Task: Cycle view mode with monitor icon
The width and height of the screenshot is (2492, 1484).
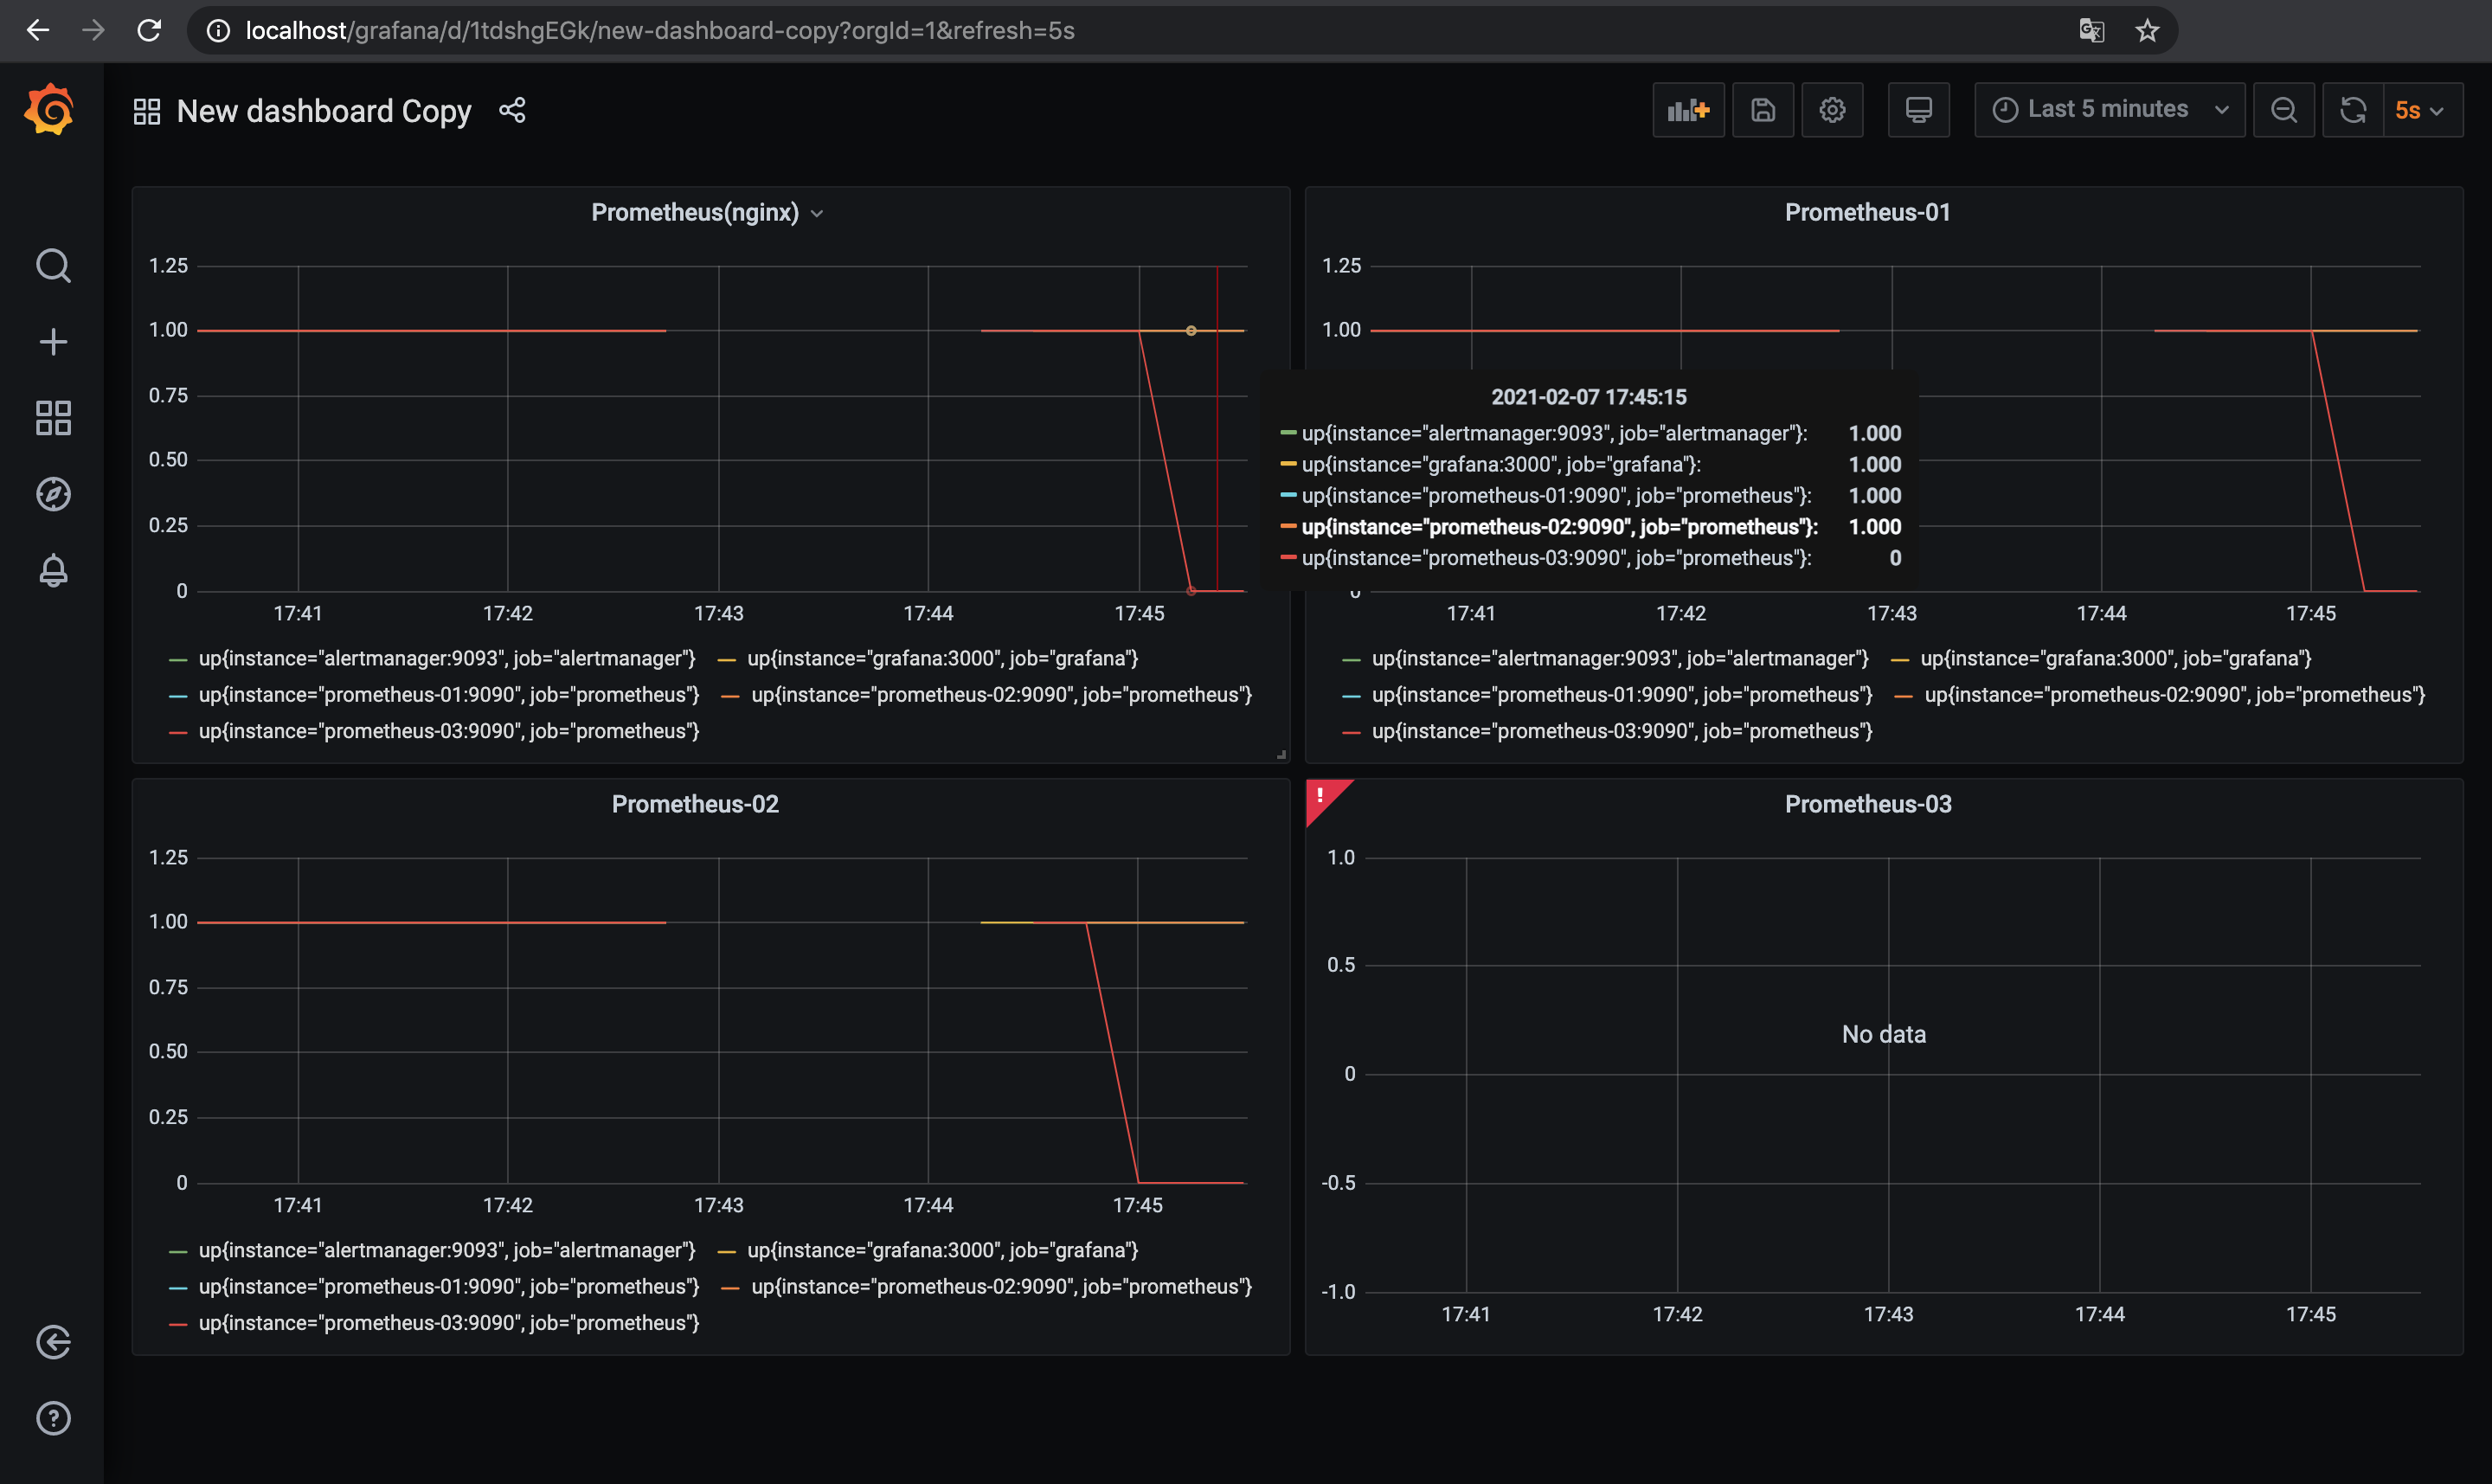Action: (1918, 110)
